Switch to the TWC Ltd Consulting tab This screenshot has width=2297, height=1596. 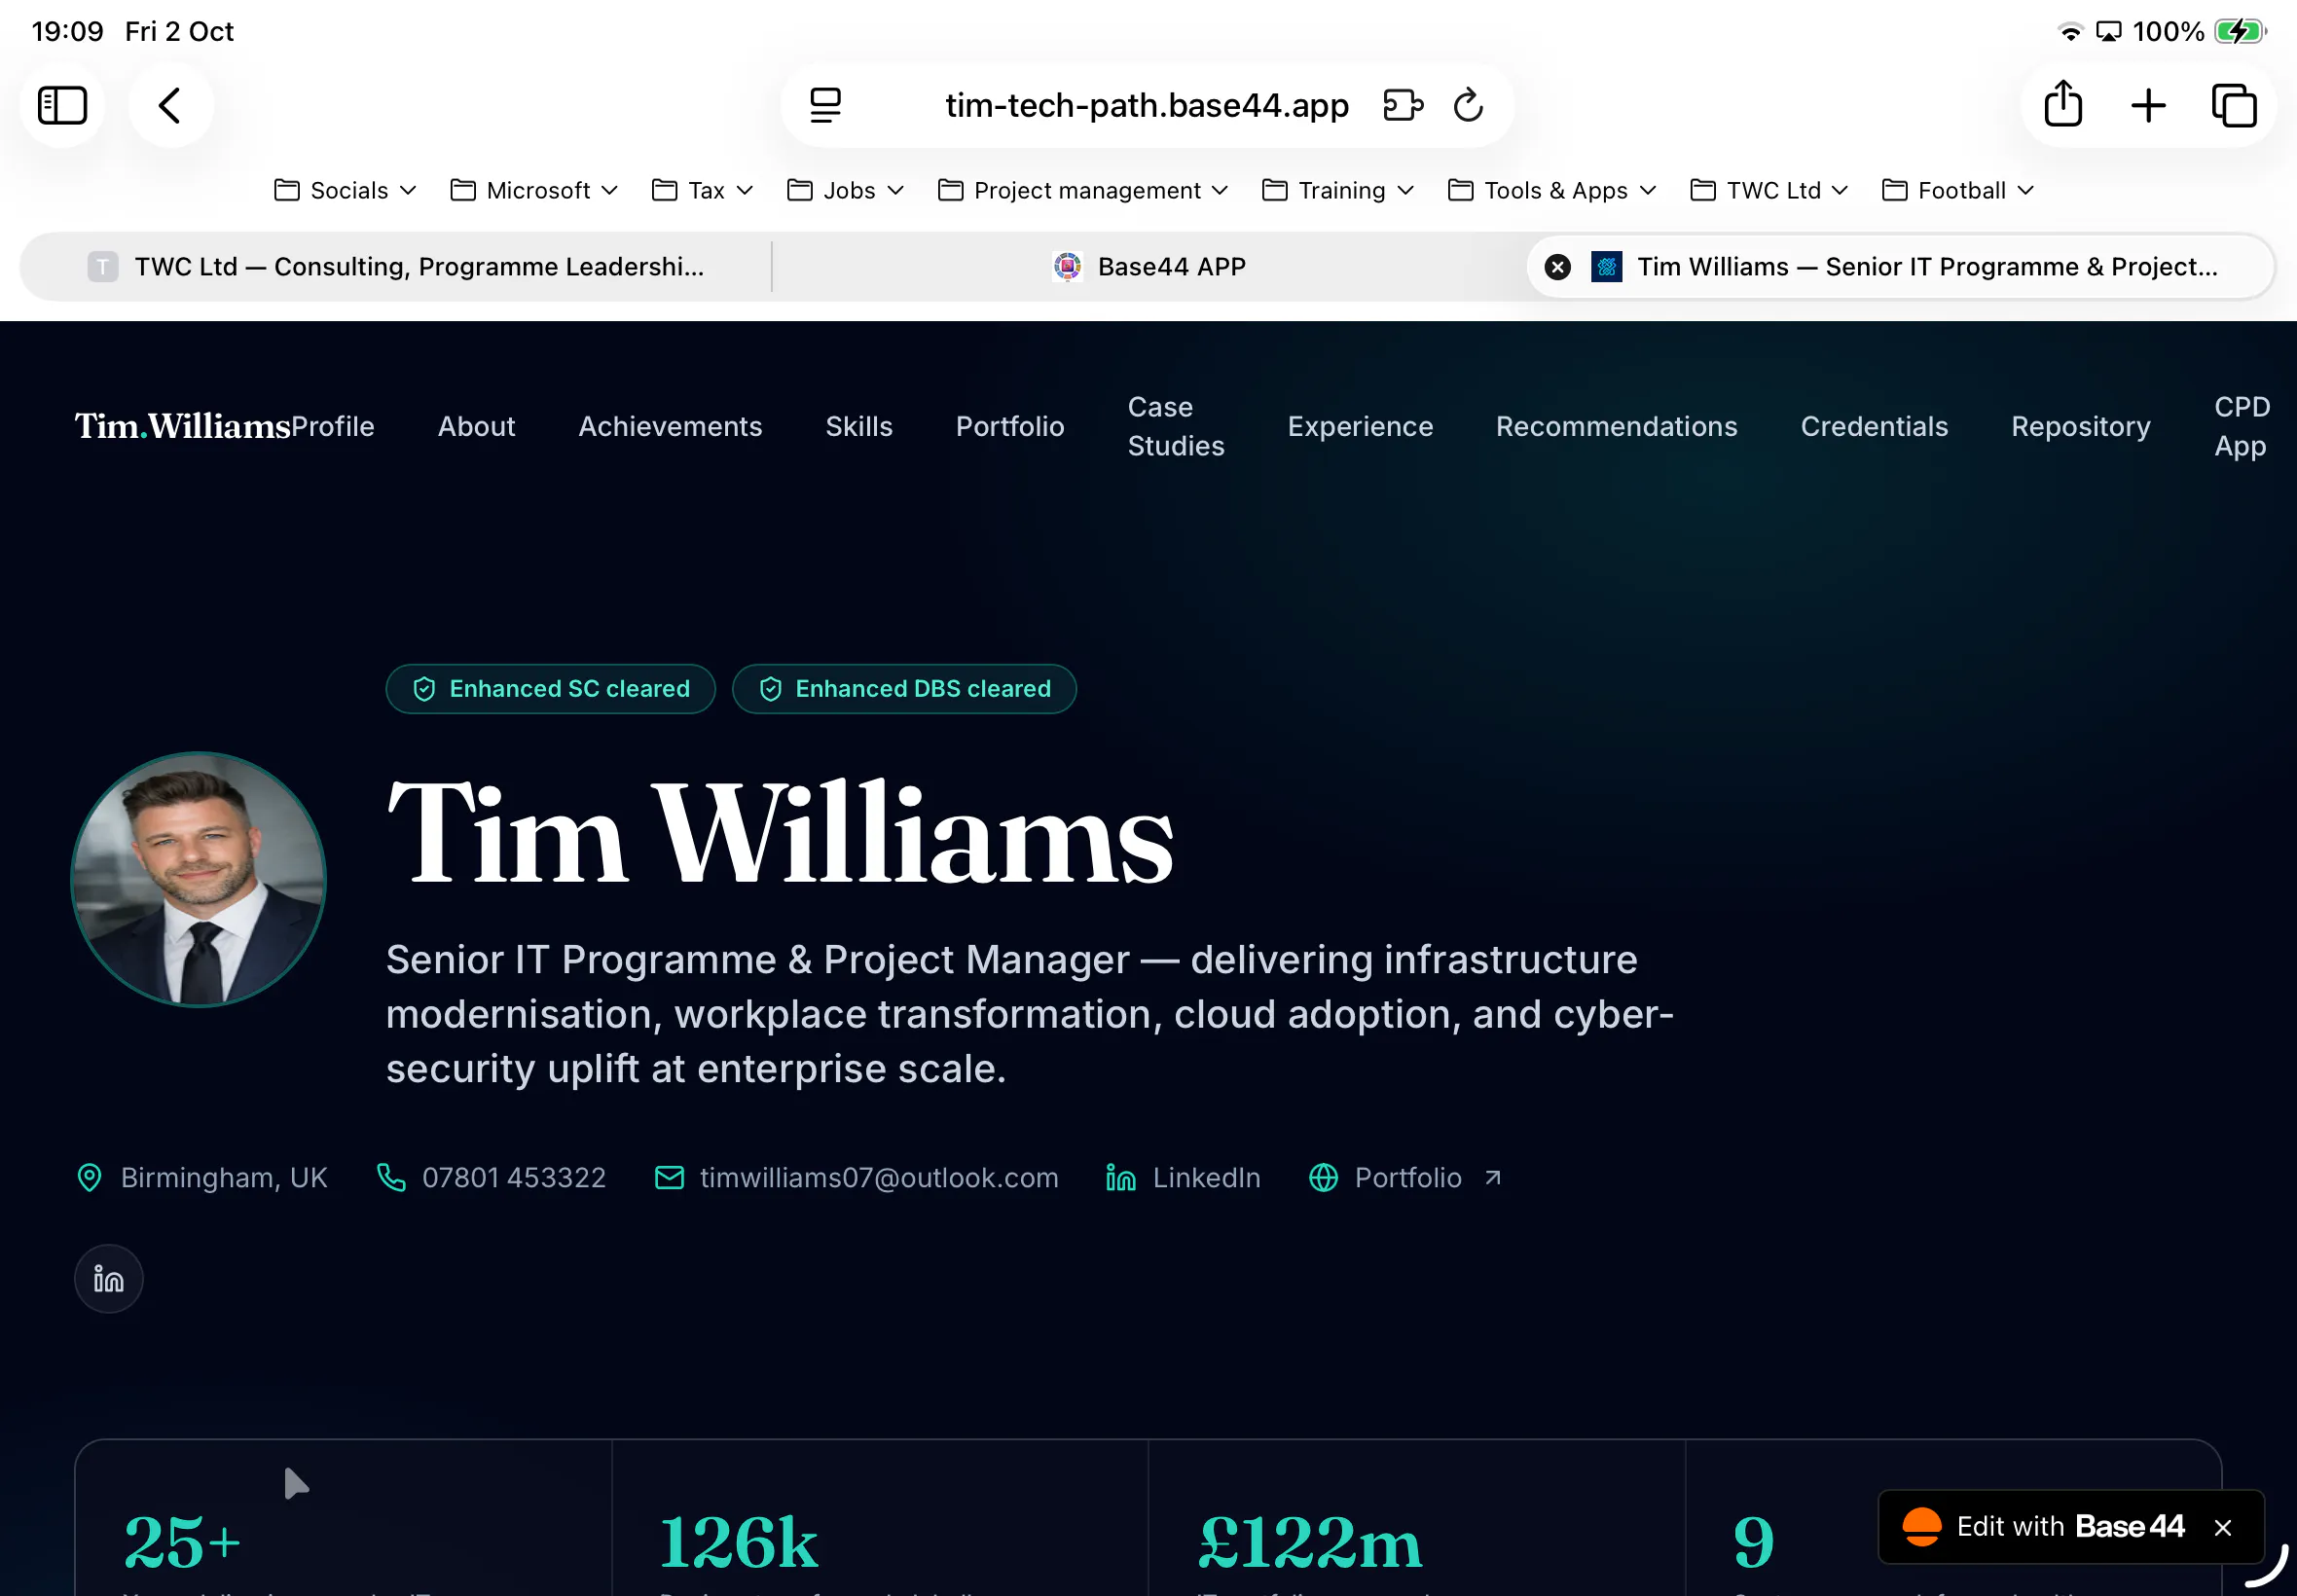point(396,267)
